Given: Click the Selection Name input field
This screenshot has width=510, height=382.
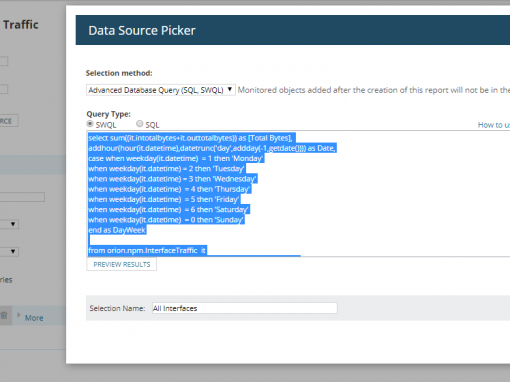Looking at the screenshot, I should tap(245, 308).
